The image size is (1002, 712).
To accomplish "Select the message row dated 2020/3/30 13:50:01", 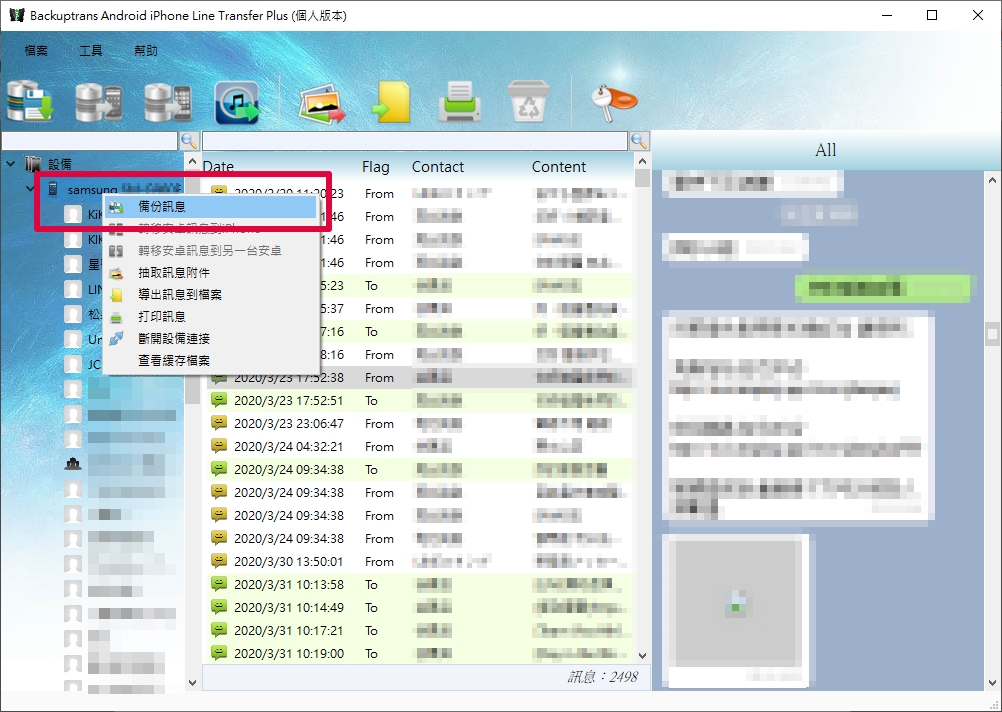I will 419,561.
